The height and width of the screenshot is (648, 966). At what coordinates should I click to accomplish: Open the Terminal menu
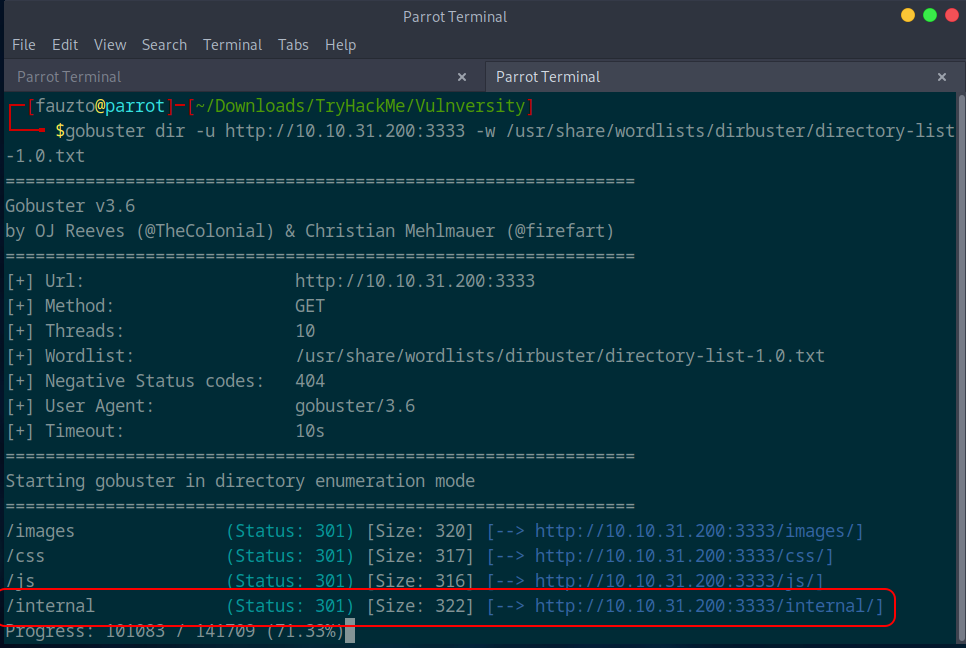(x=232, y=45)
